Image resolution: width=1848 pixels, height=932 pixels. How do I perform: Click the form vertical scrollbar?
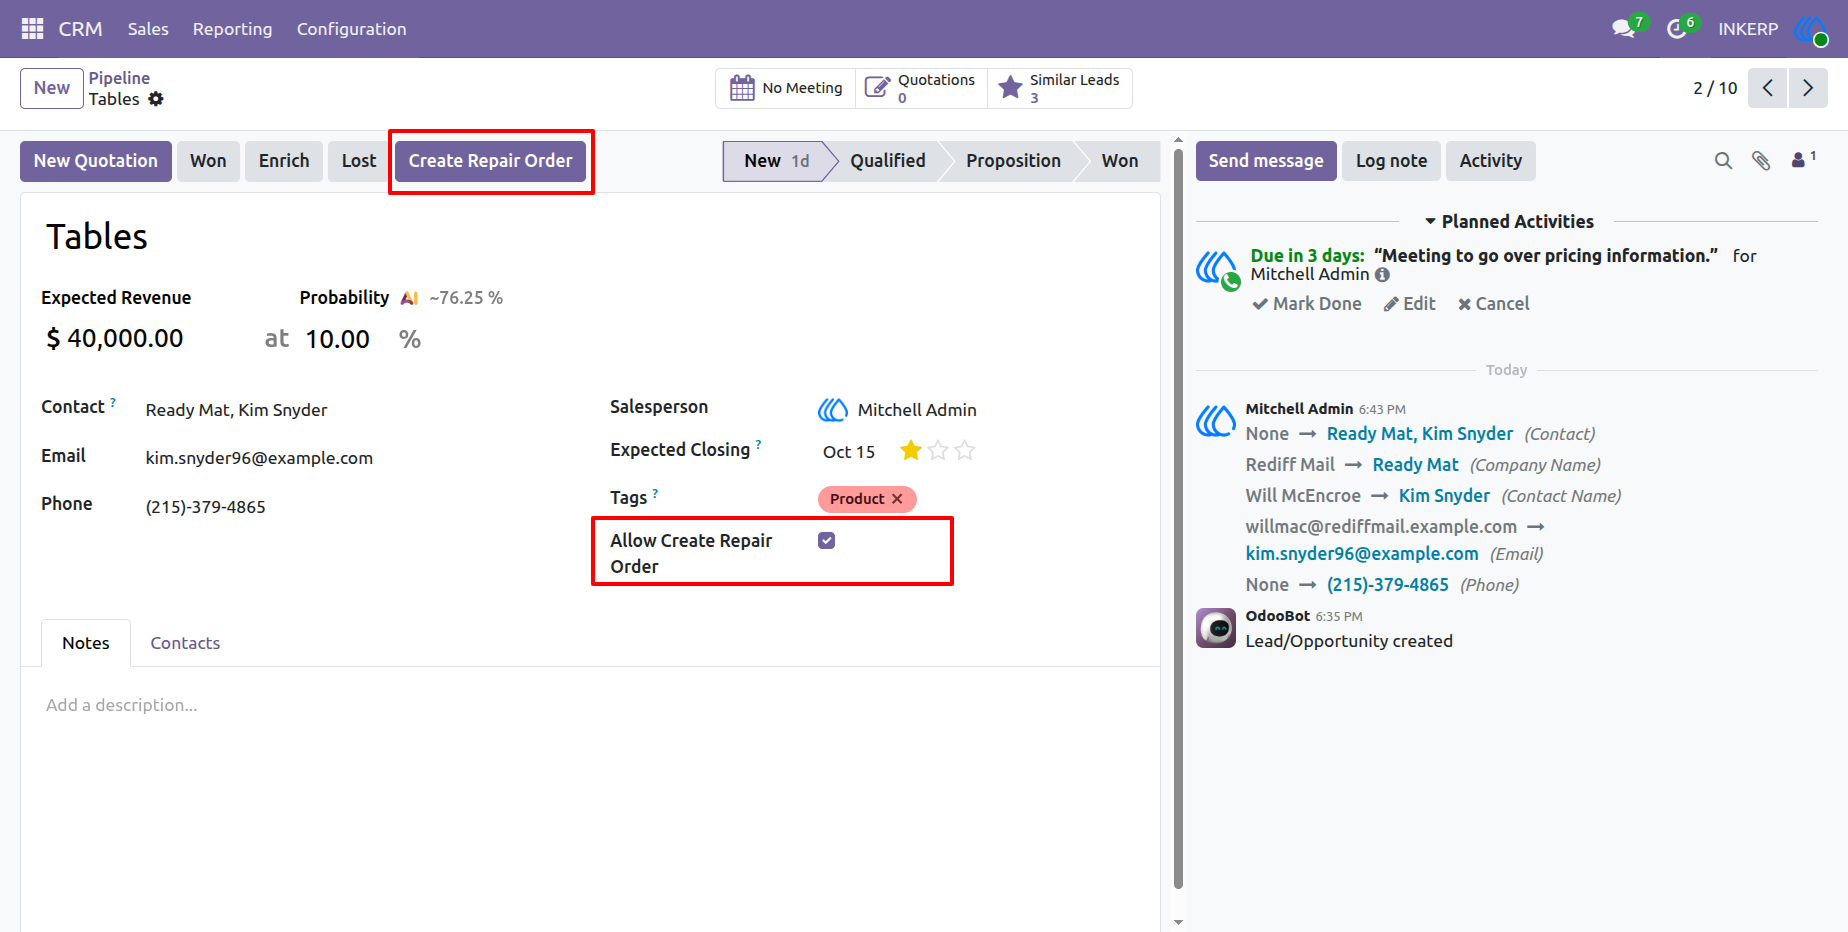[x=1178, y=518]
